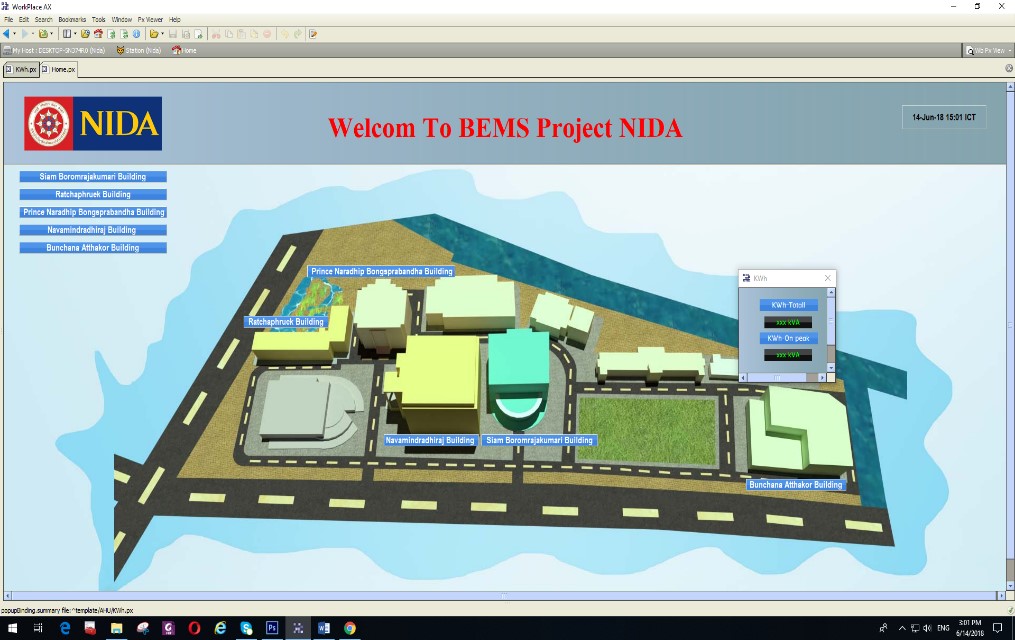This screenshot has width=1015, height=640.
Task: Click the Windows Start button
Action: coord(12,628)
